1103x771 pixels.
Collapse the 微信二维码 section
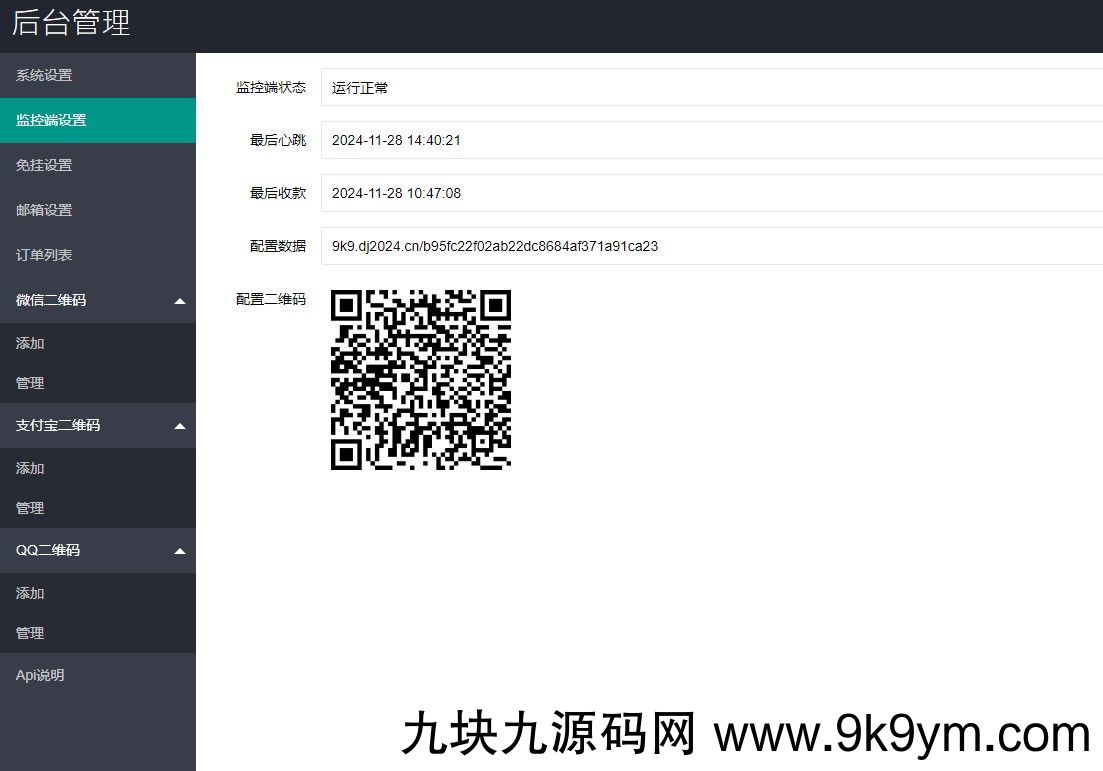[x=98, y=300]
